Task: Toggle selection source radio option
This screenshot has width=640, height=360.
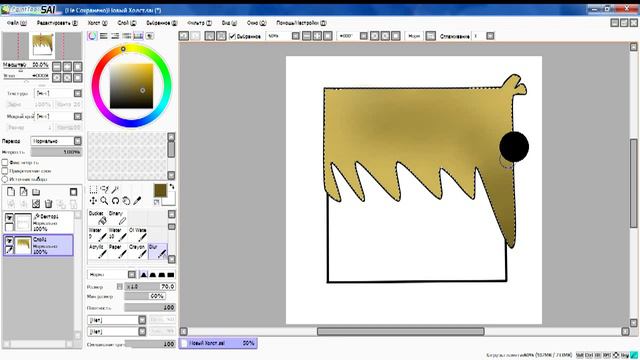Action: (x=5, y=179)
